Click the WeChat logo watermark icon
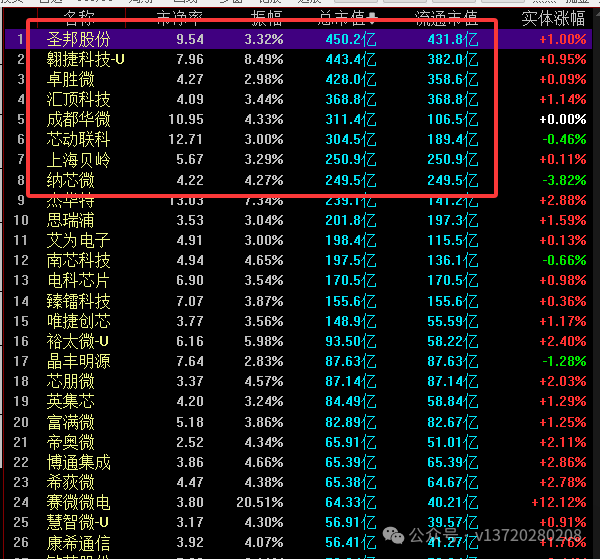The image size is (600, 559). (x=393, y=535)
